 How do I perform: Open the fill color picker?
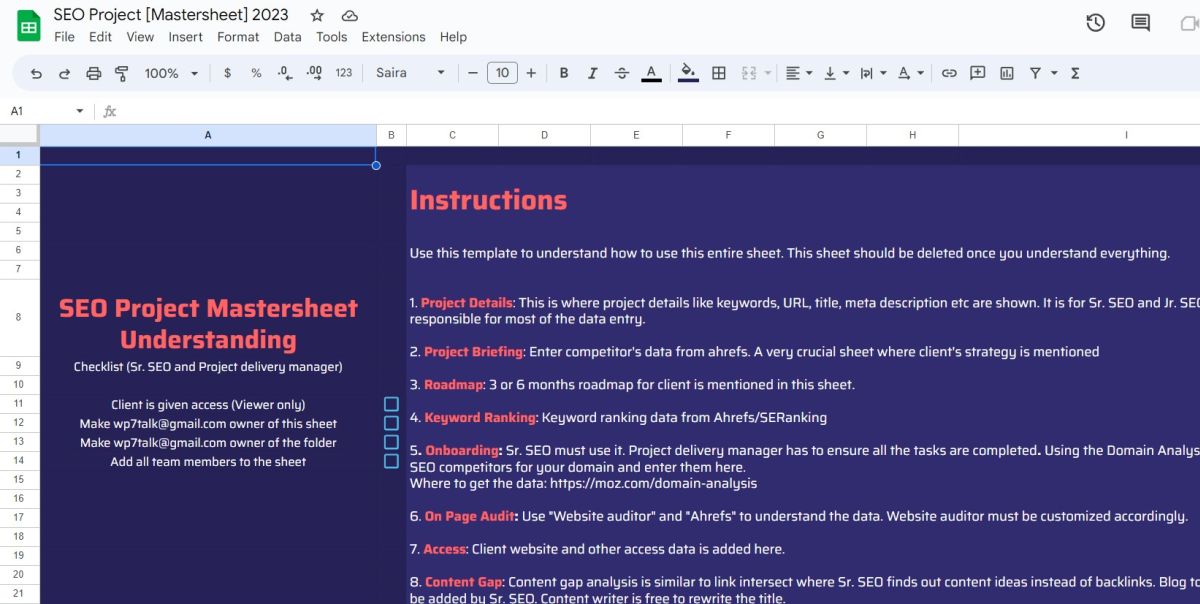[687, 73]
